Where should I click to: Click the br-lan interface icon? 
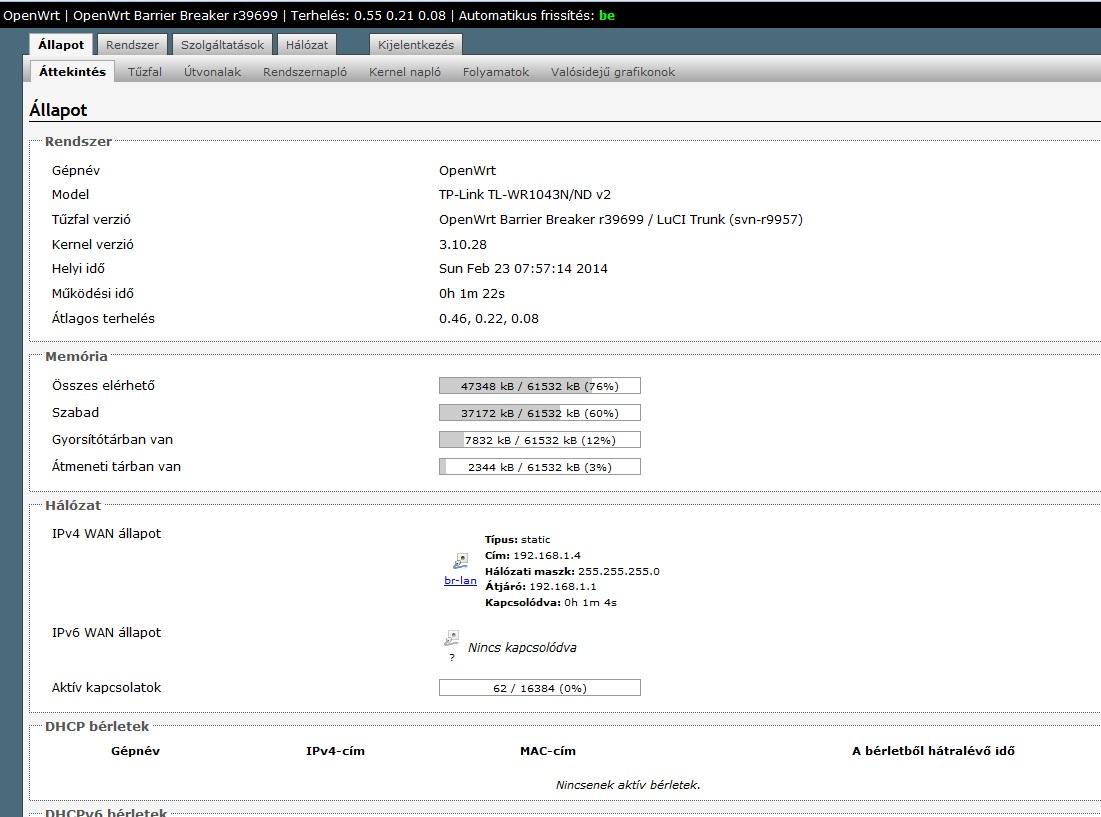[461, 561]
